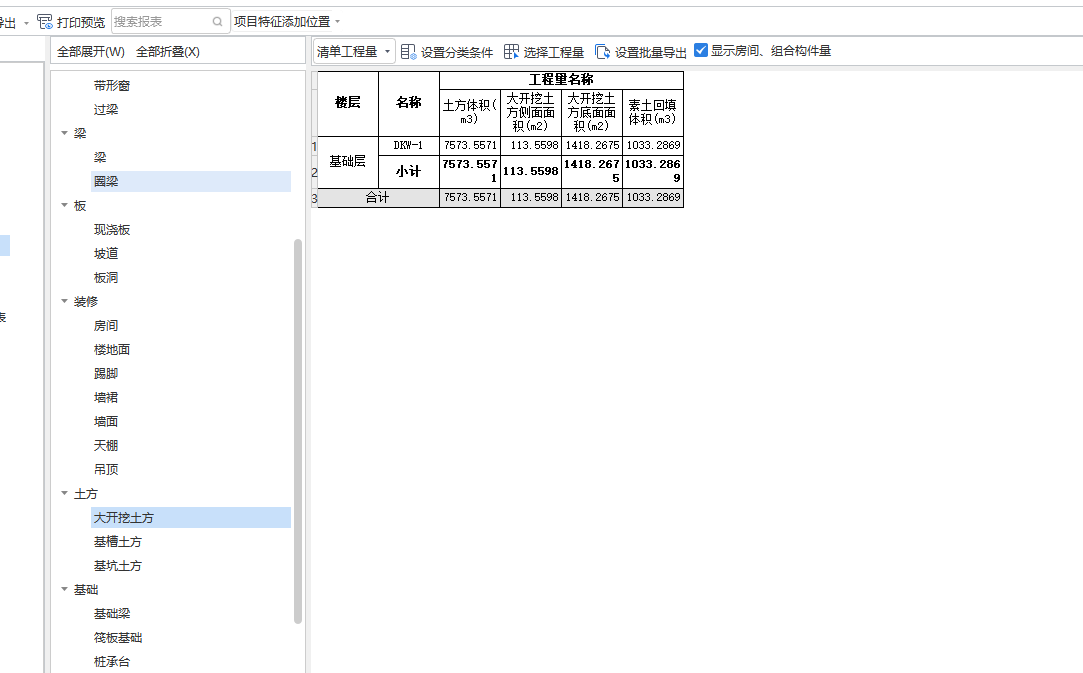1083x673 pixels.
Task: Click the 合计 total row label
Action: [x=378, y=198]
